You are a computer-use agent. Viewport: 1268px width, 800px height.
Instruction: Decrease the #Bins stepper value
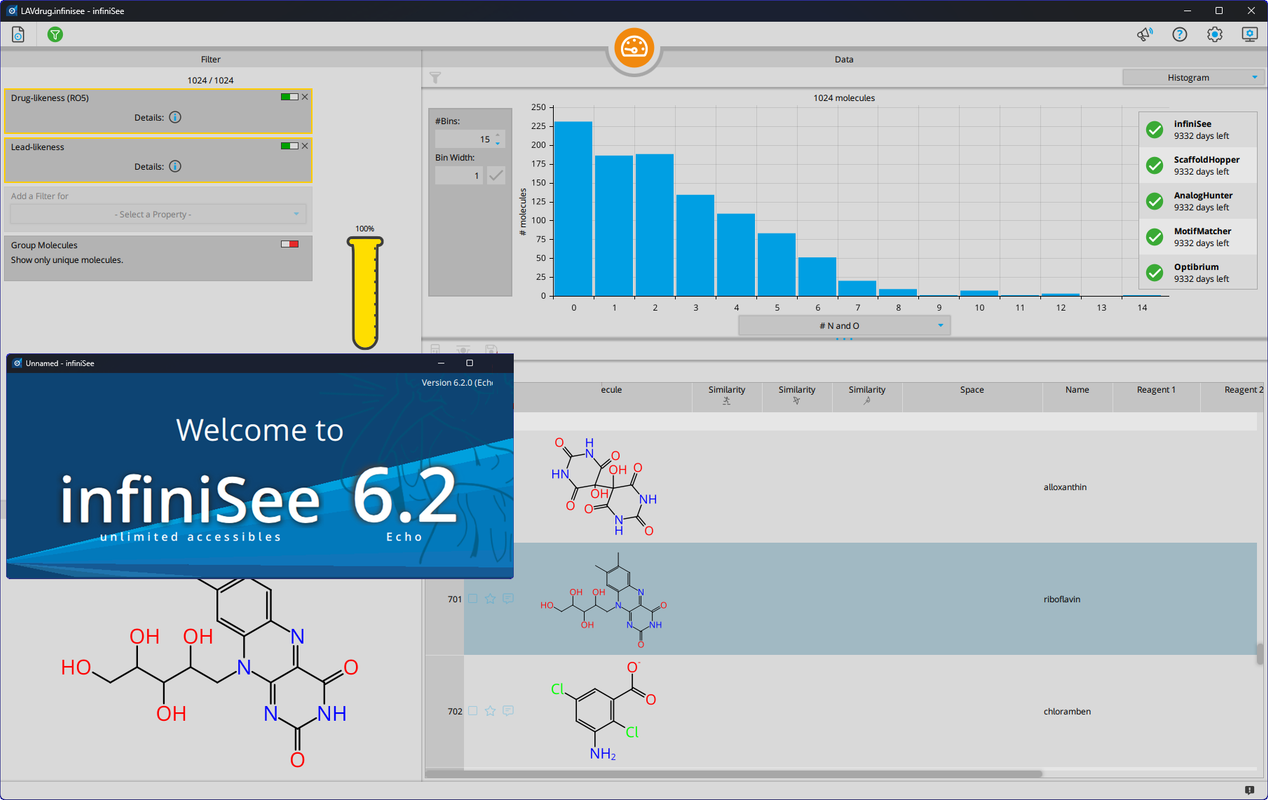click(x=498, y=144)
